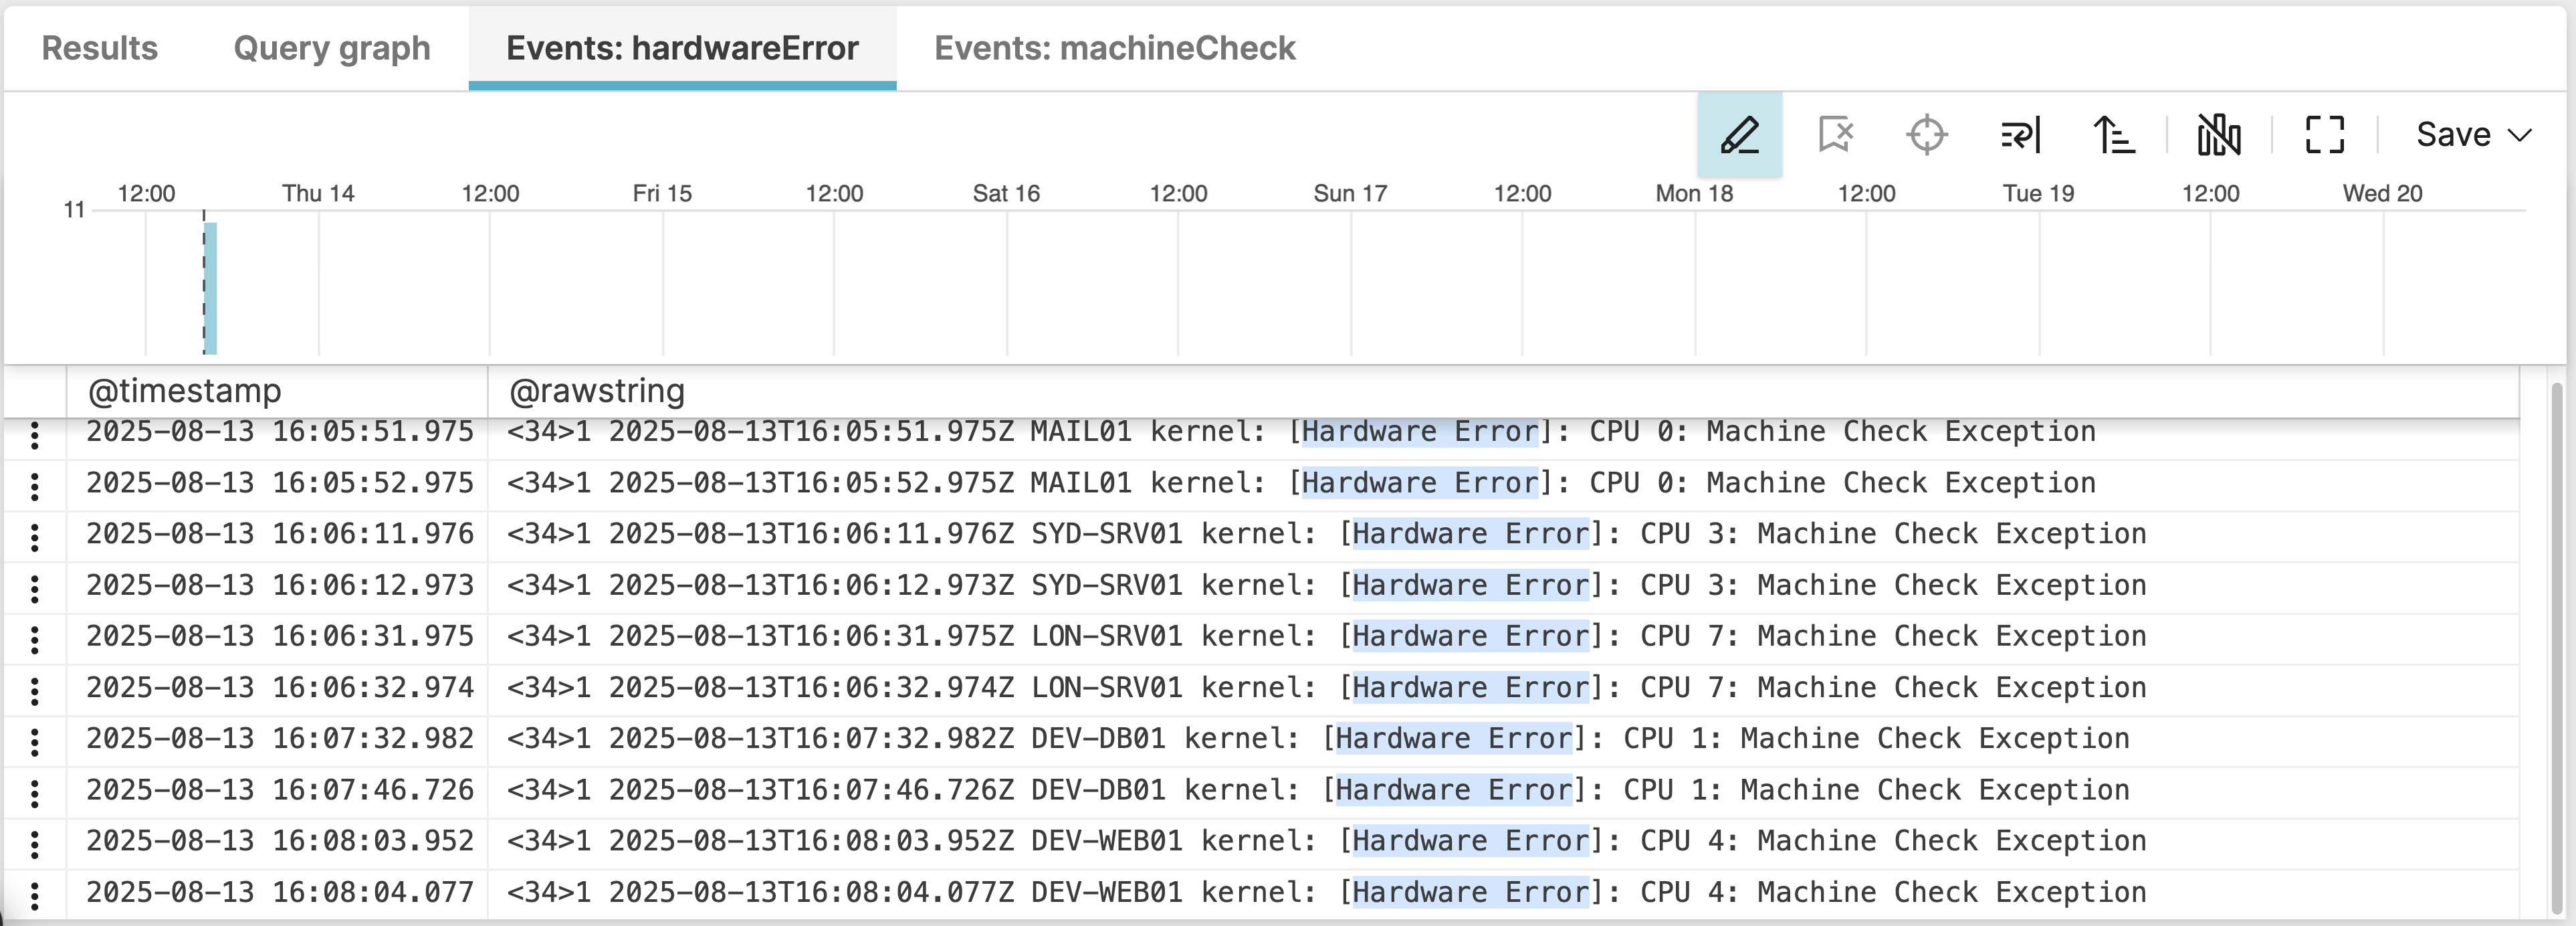Viewport: 2576px width, 926px height.
Task: Open row options for 16:07:32.982 DEV-DB01 event
Action: pyautogui.click(x=35, y=741)
